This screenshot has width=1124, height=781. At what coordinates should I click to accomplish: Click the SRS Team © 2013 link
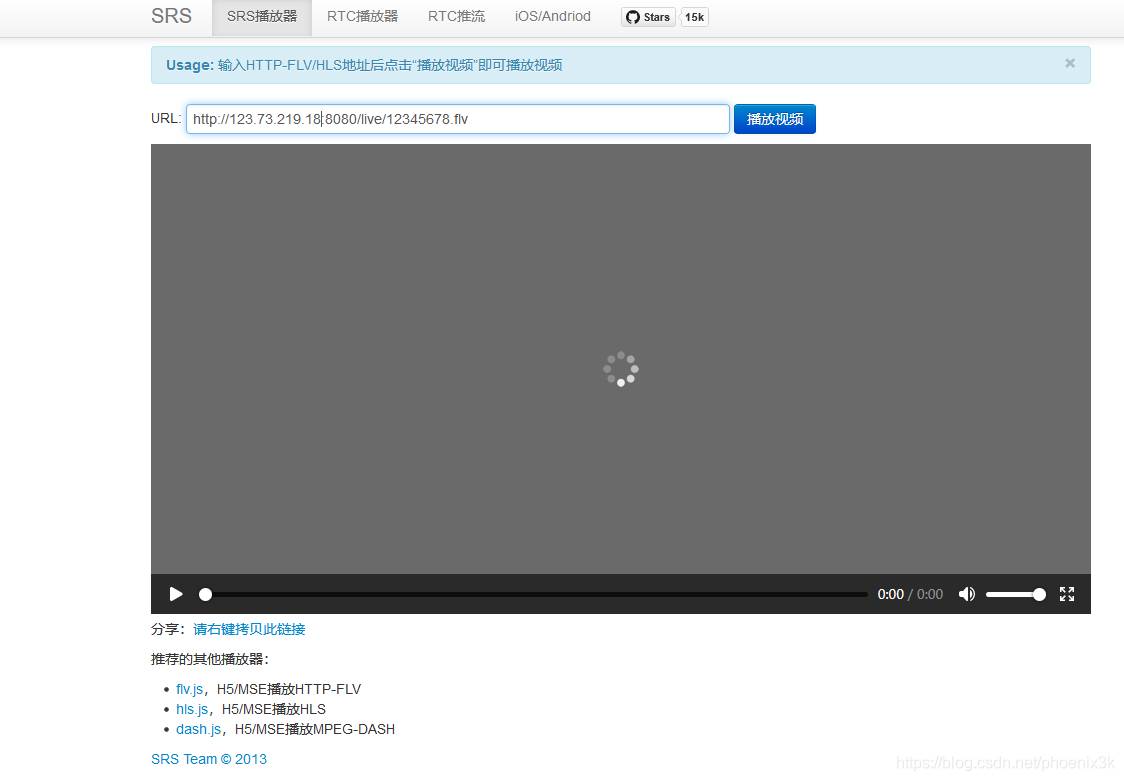[209, 760]
